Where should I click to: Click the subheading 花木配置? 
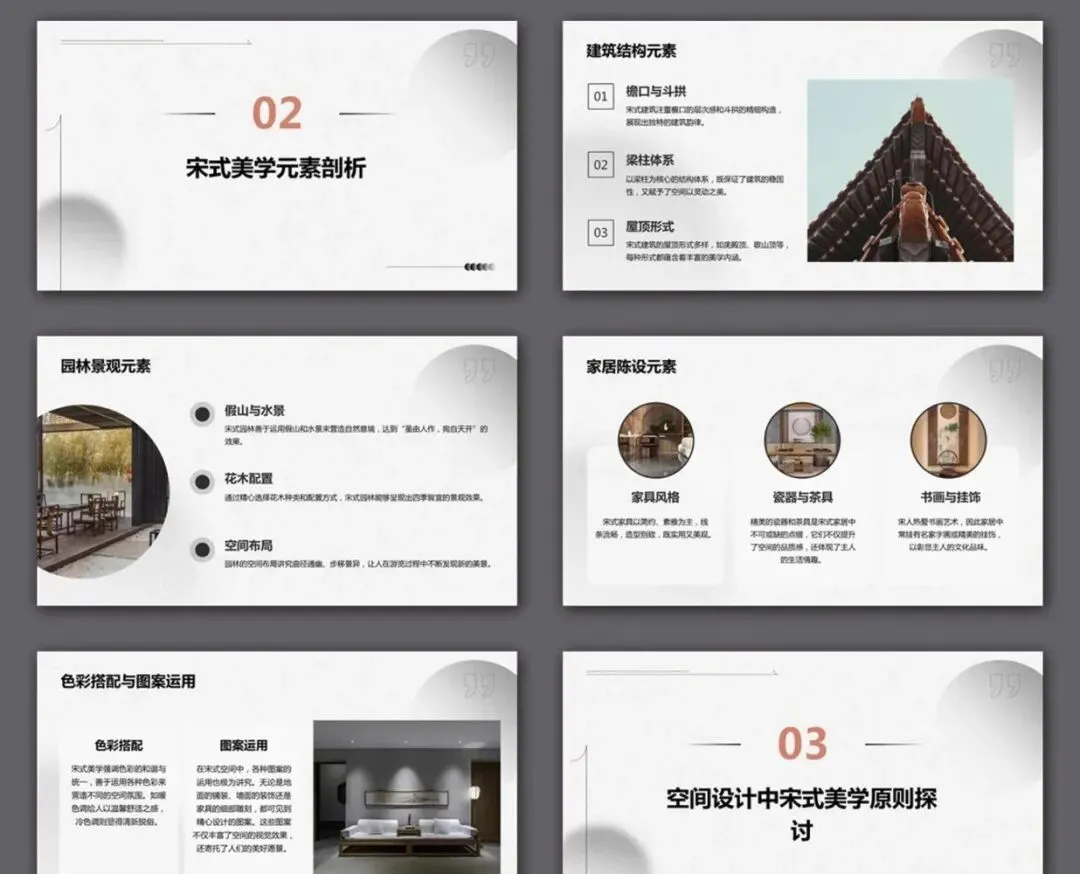pyautogui.click(x=248, y=478)
